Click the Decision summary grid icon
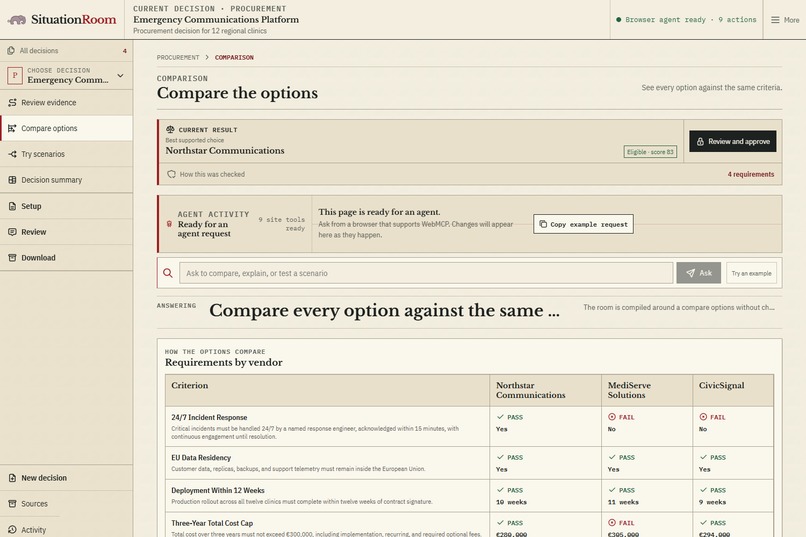 pos(12,180)
